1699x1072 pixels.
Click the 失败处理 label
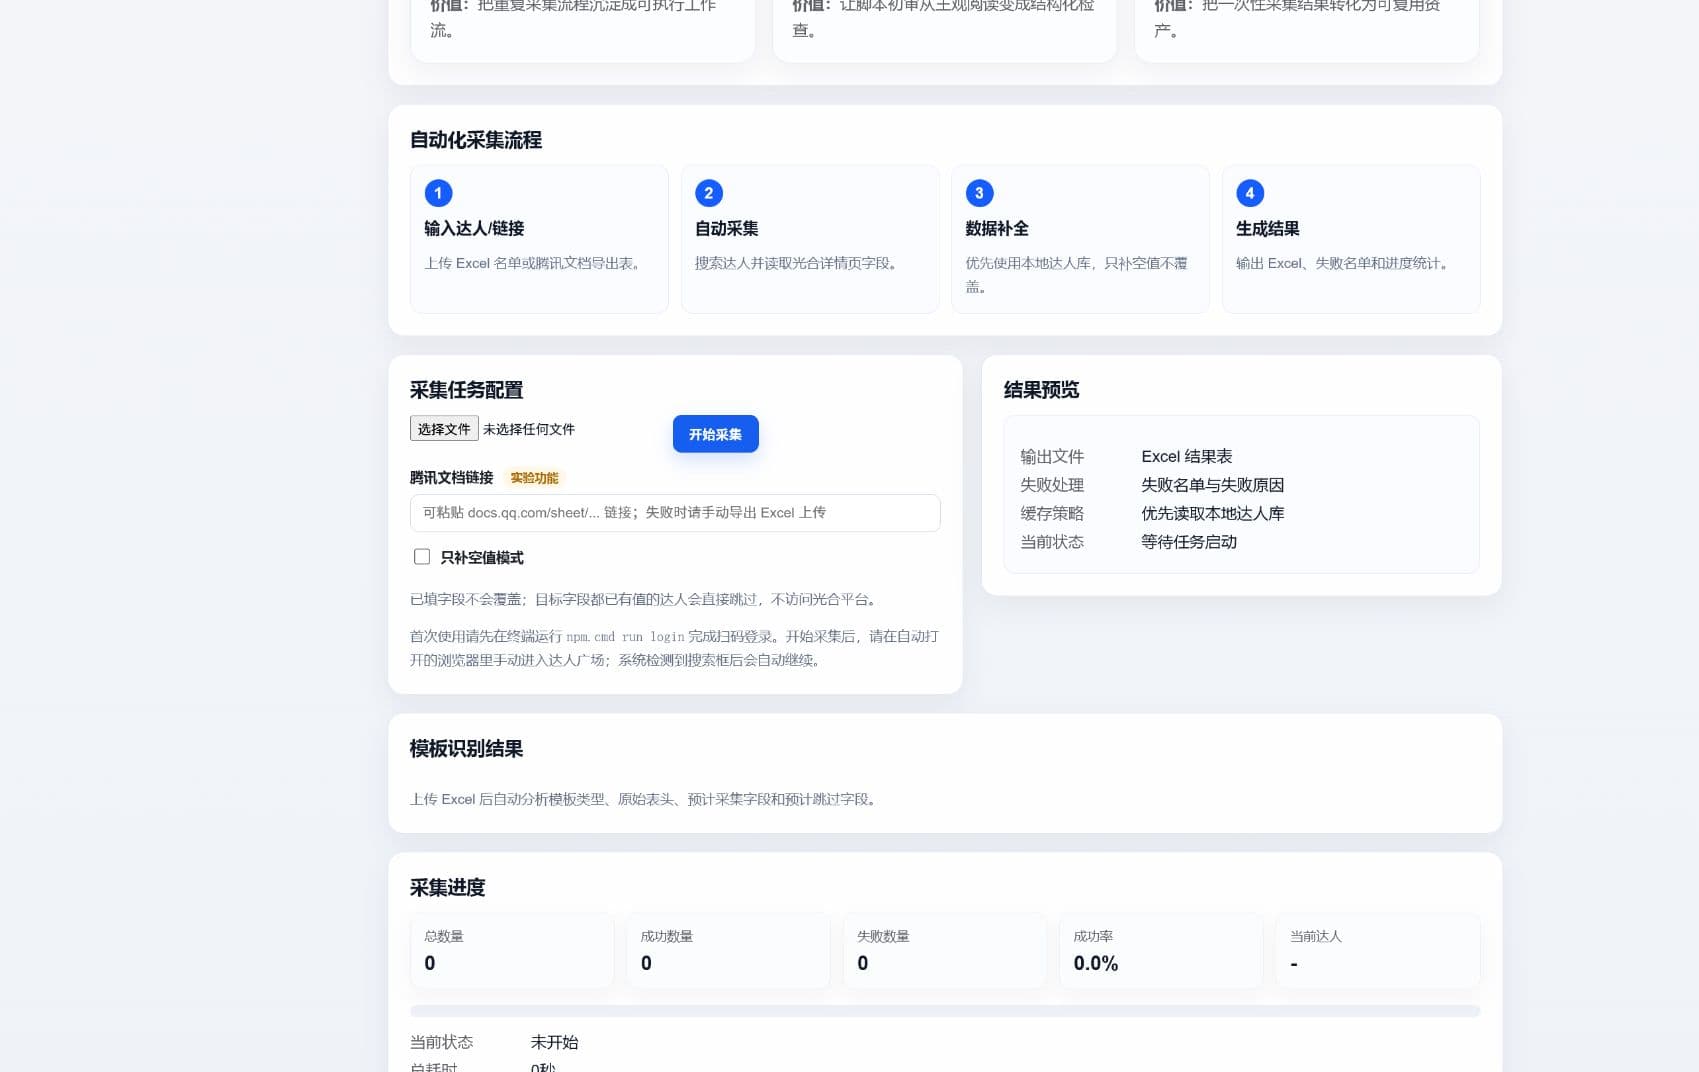[1052, 485]
